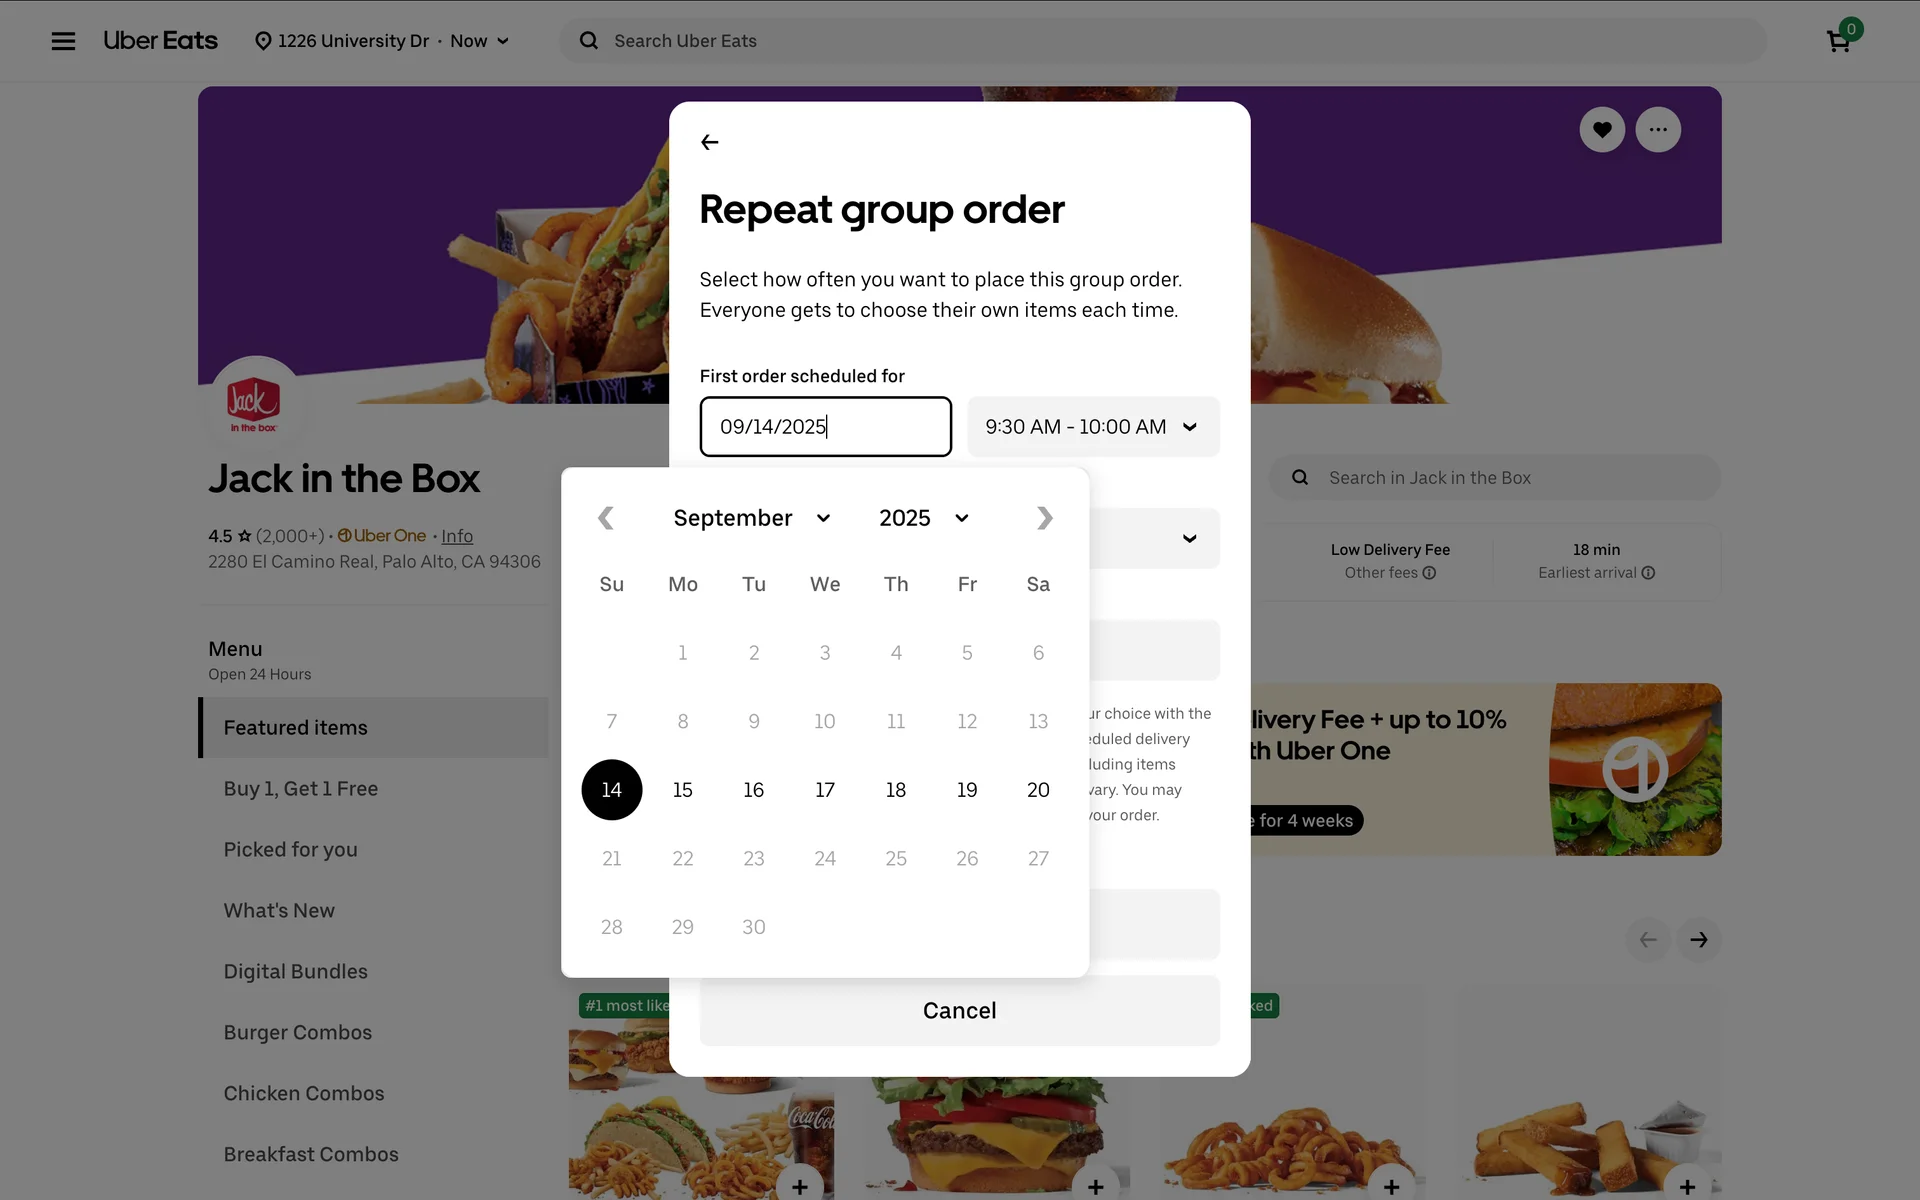
Task: Go to next month in calendar
Action: coord(1044,518)
